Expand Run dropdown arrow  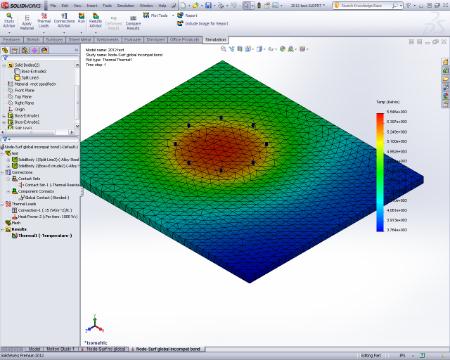click(81, 33)
